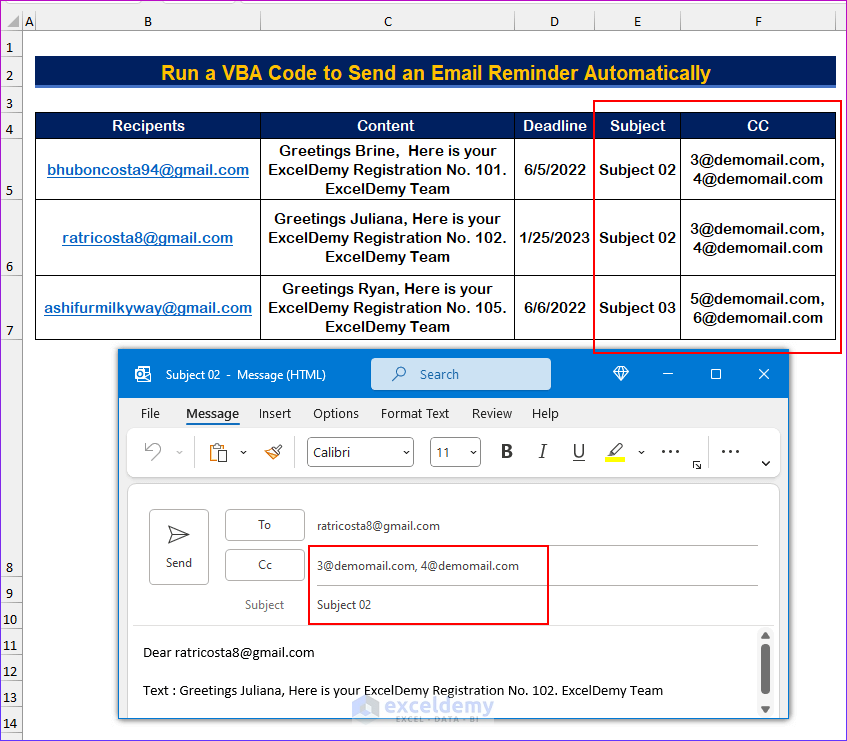
Task: Click into the Search box
Action: pyautogui.click(x=461, y=374)
